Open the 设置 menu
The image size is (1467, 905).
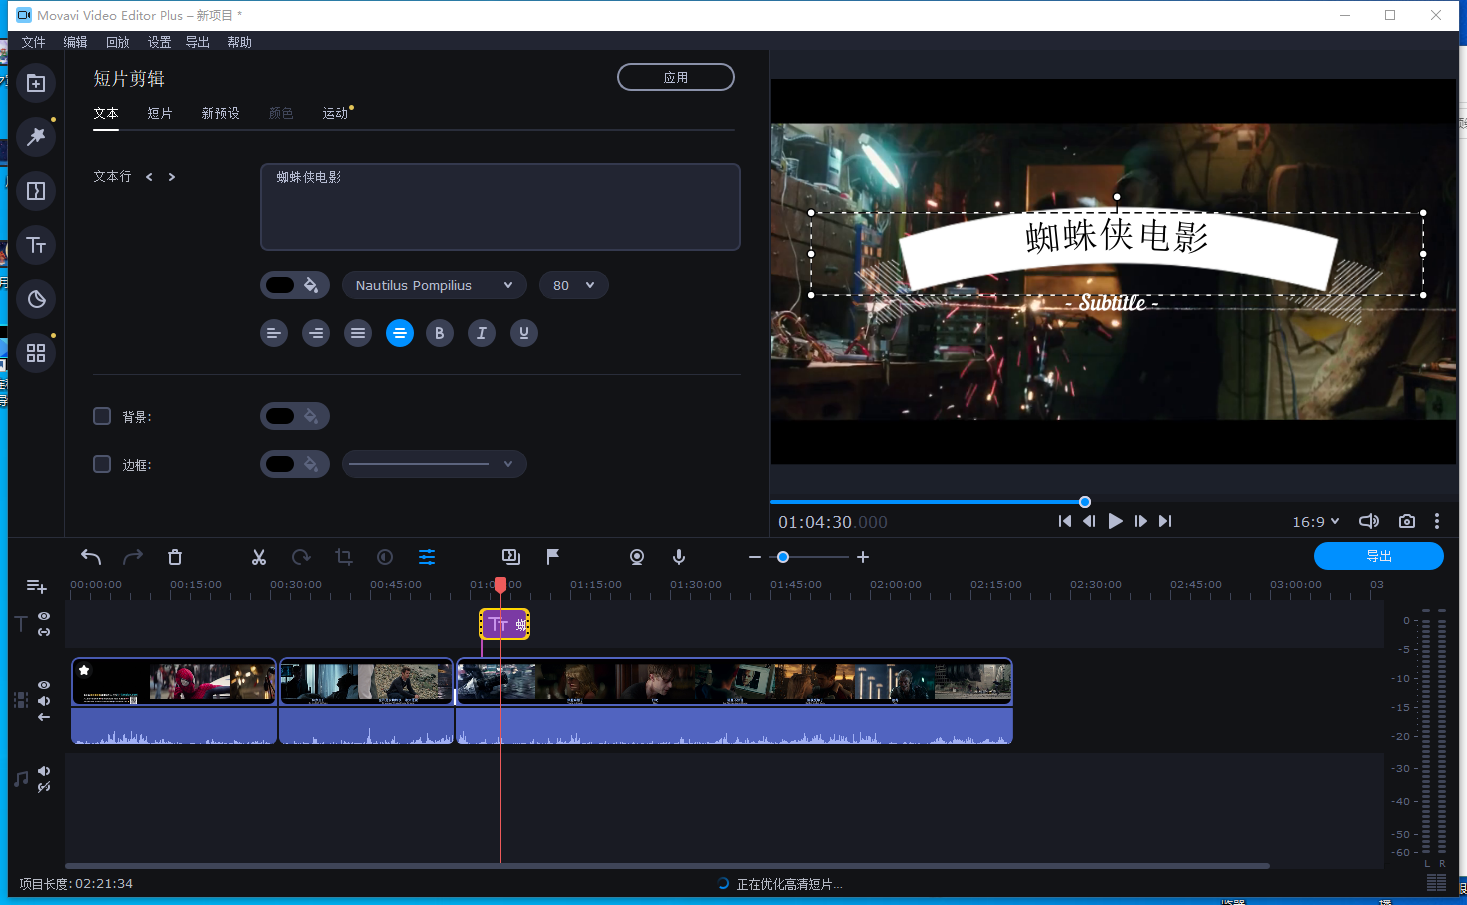click(x=159, y=42)
